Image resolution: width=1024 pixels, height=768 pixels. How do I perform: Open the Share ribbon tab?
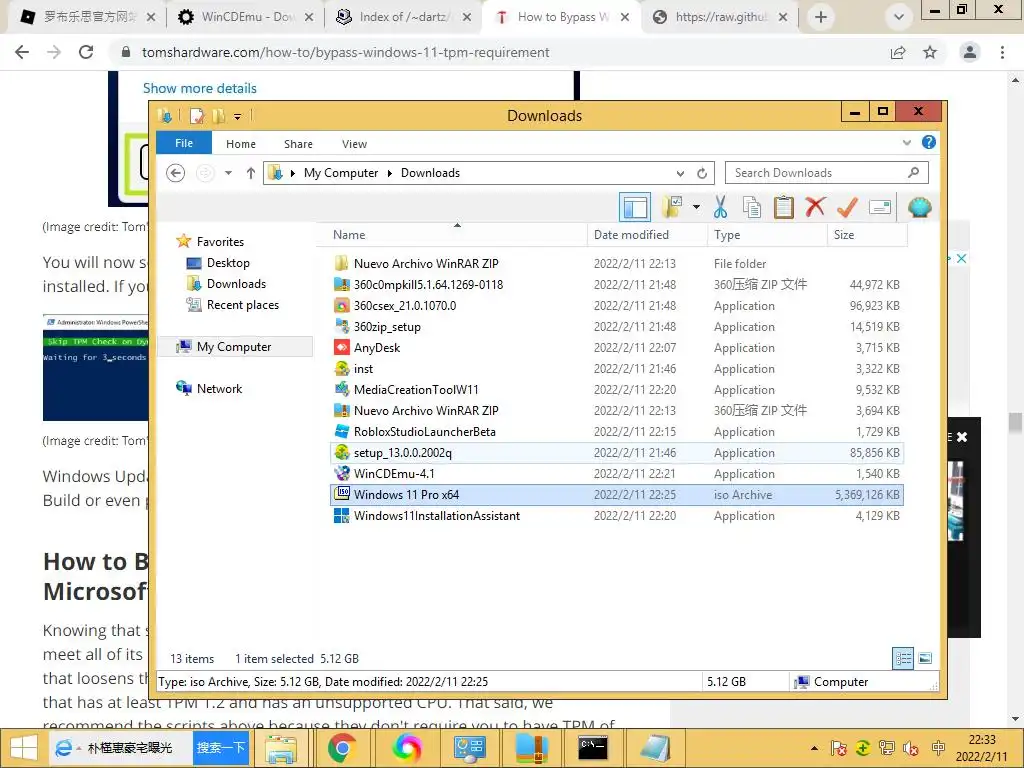click(298, 144)
